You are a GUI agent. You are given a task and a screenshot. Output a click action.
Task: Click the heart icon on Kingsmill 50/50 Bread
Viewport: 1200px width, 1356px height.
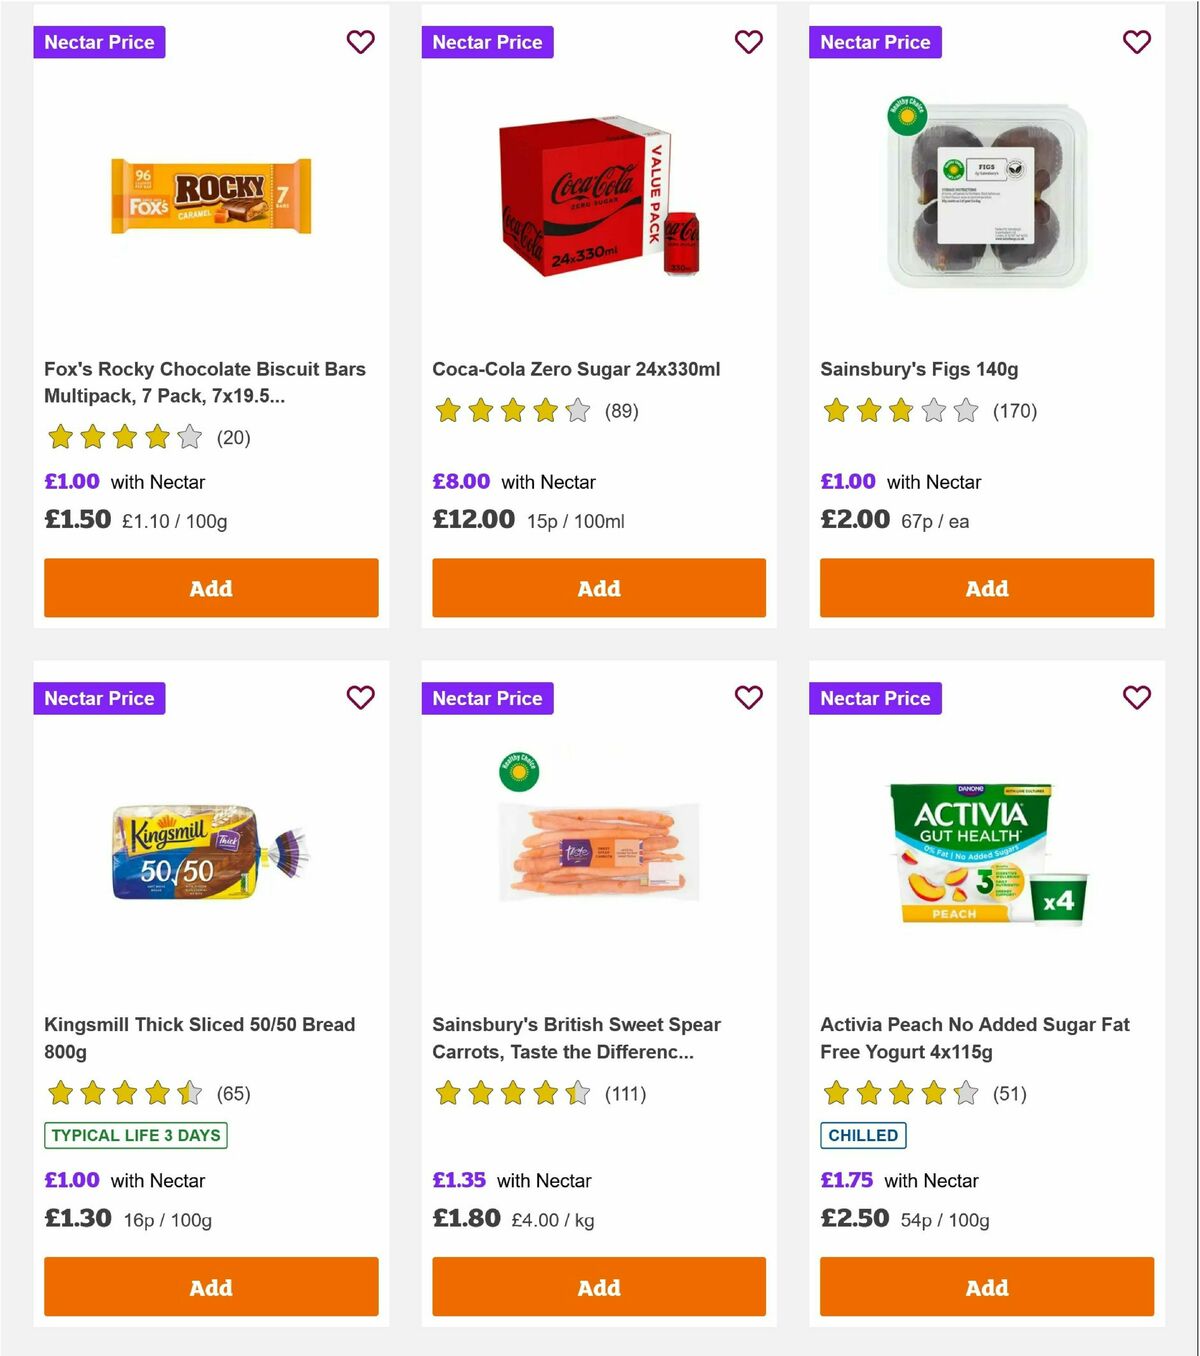pyautogui.click(x=360, y=698)
